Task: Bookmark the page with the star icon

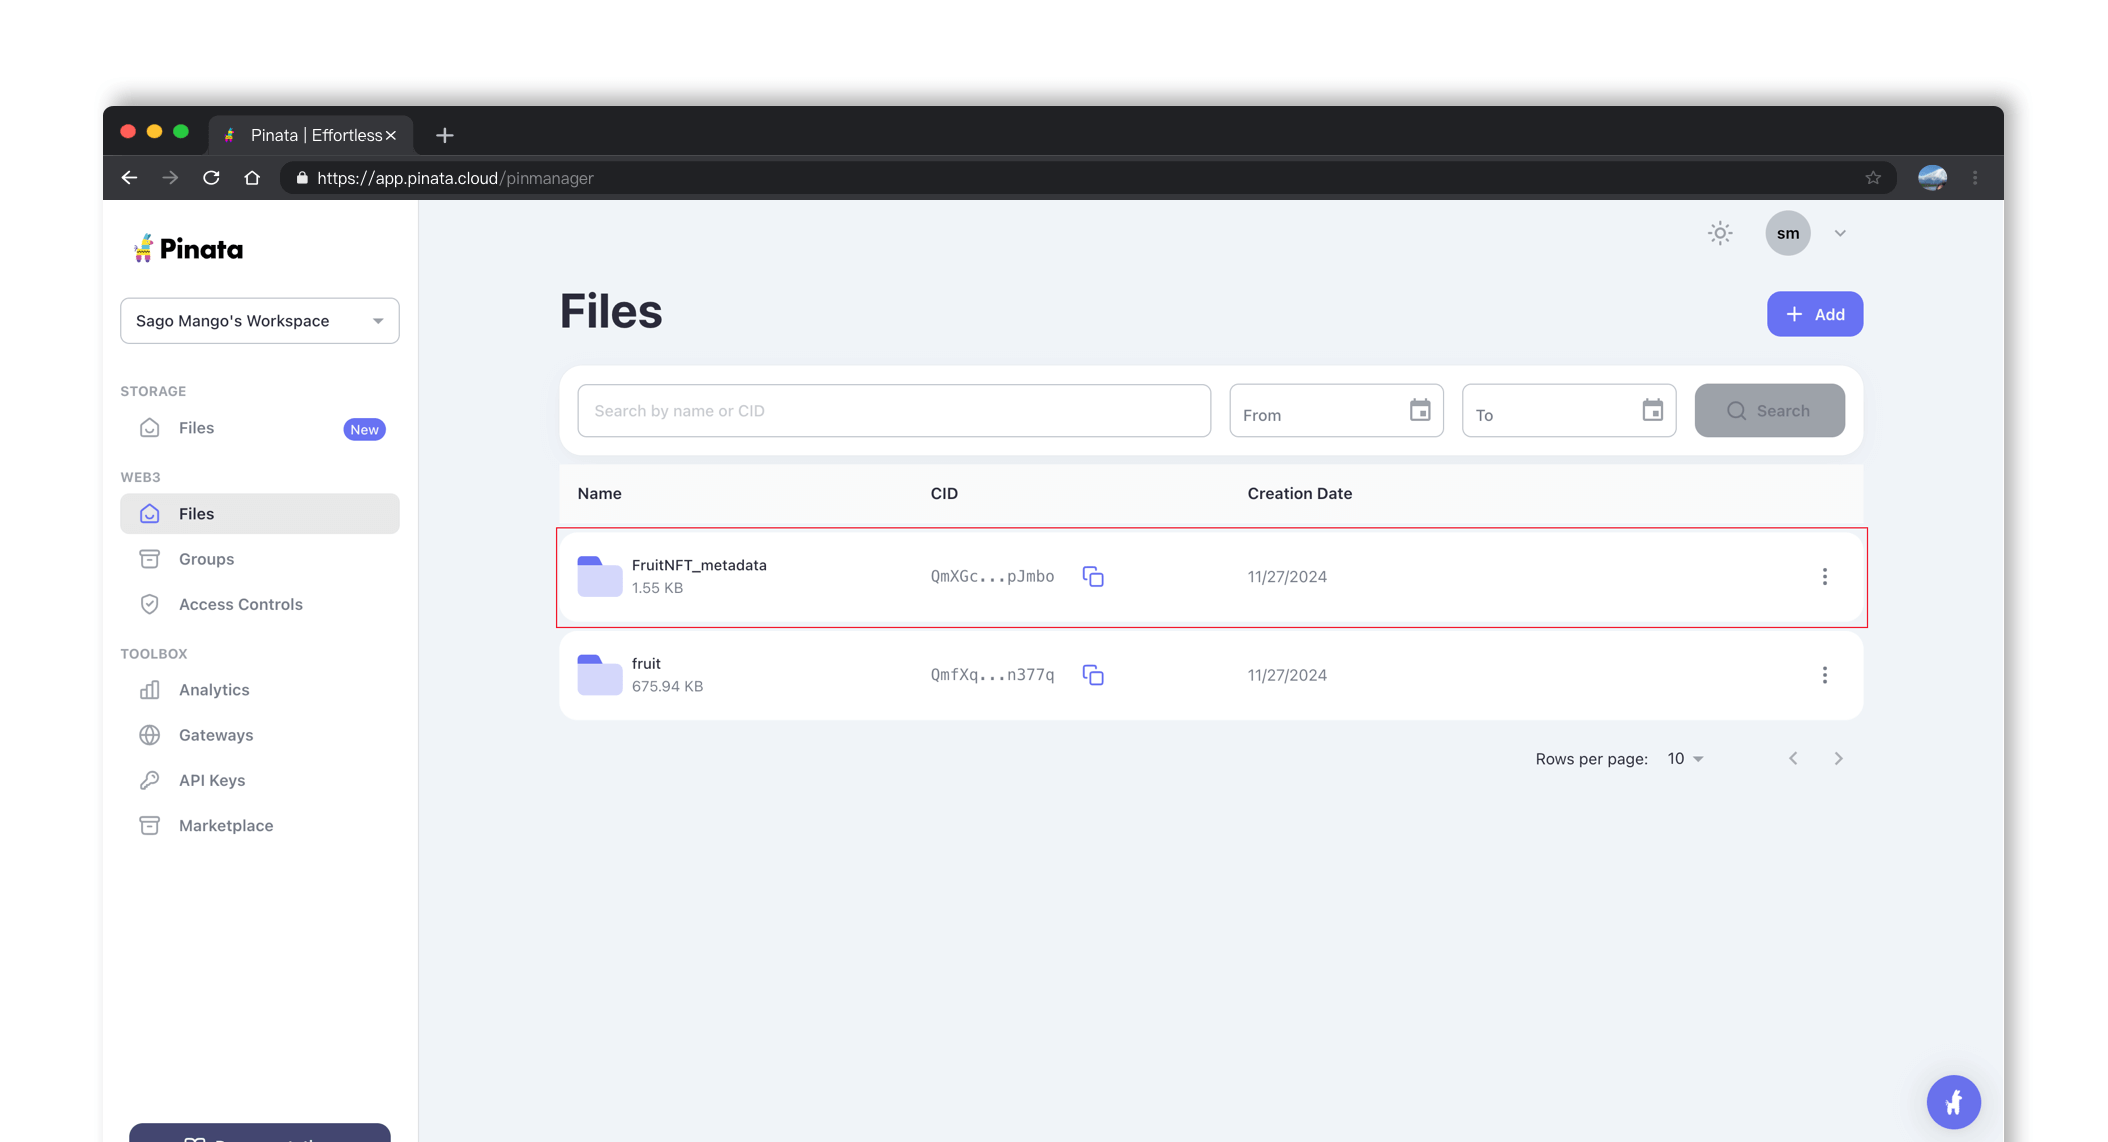Action: coord(1873,178)
